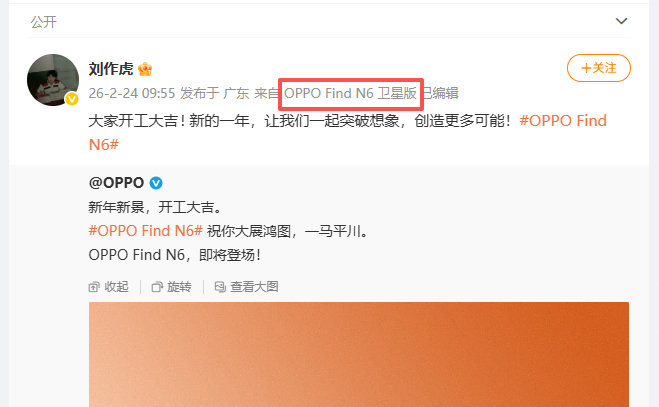
Task: Click the yellow verified badge on avatar
Action: (72, 99)
